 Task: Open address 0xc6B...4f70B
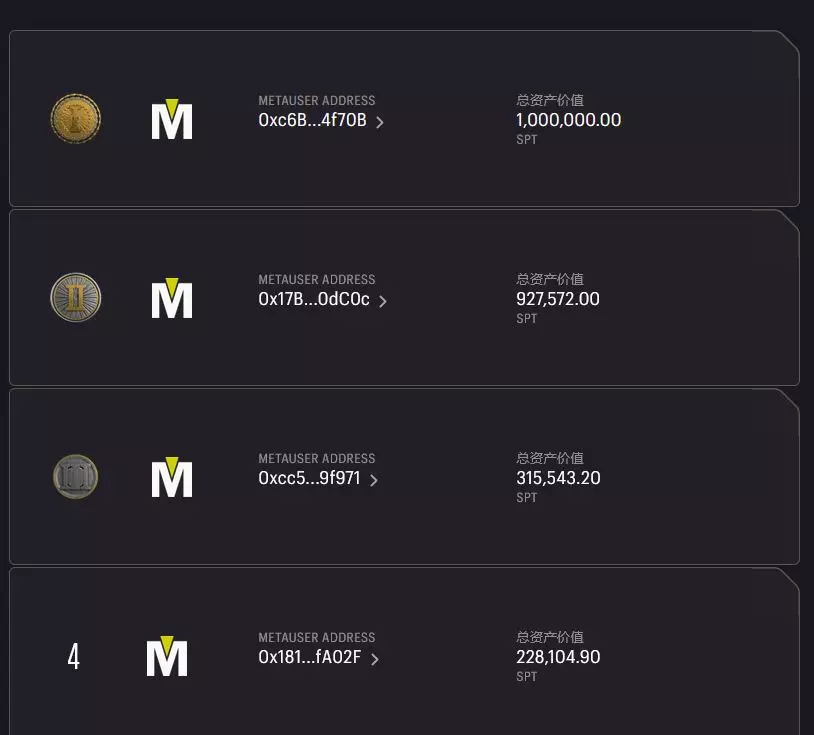click(x=312, y=121)
